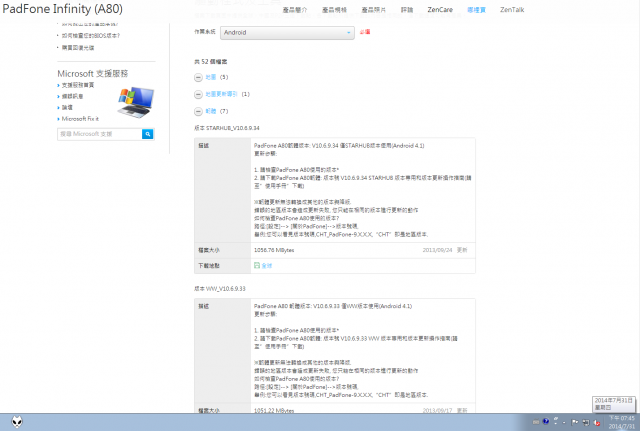This screenshot has width=640, height=431.
Task: Click the green download icon beside 全球
Action: coord(257,265)
